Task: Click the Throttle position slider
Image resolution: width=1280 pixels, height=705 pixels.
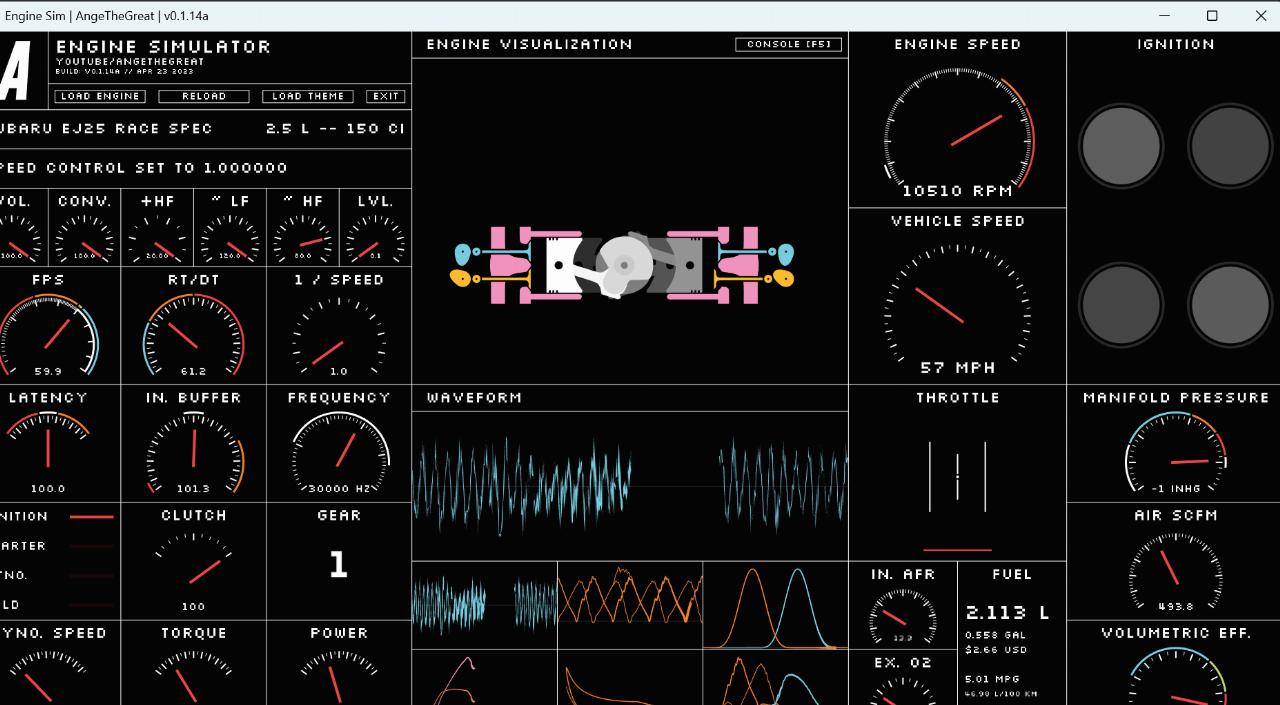Action: coord(957,475)
